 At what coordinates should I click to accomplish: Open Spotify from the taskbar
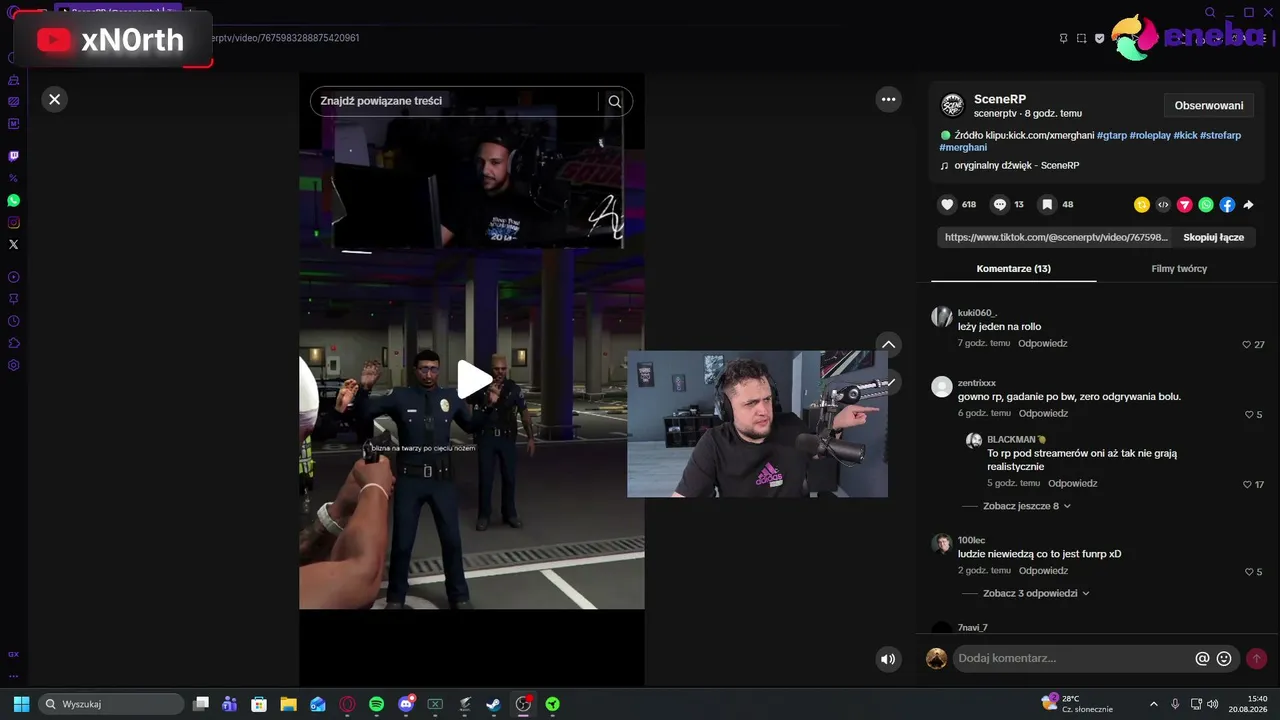pos(376,704)
